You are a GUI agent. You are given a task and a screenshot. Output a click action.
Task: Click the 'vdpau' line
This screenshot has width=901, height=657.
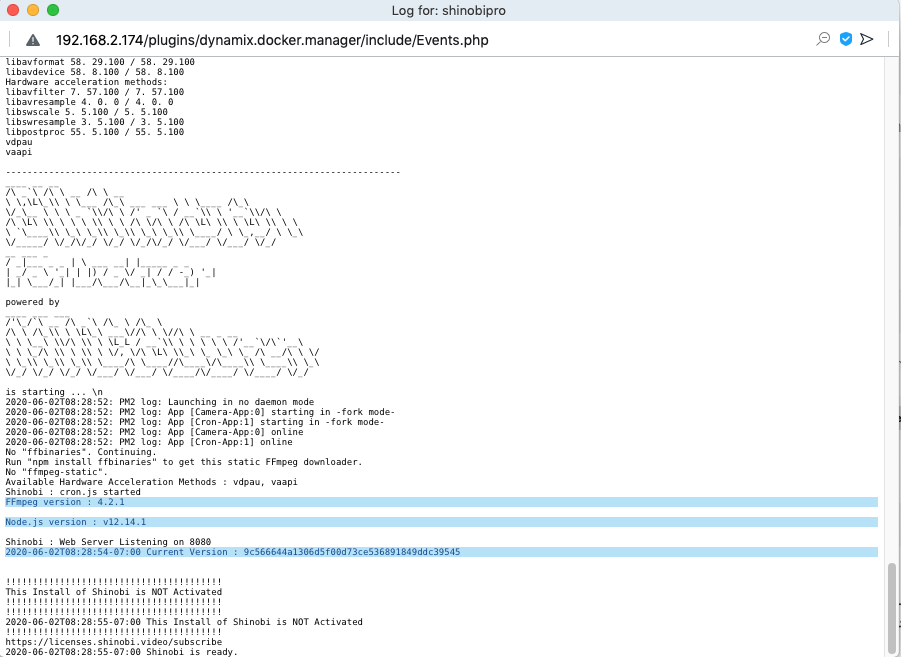(19, 142)
